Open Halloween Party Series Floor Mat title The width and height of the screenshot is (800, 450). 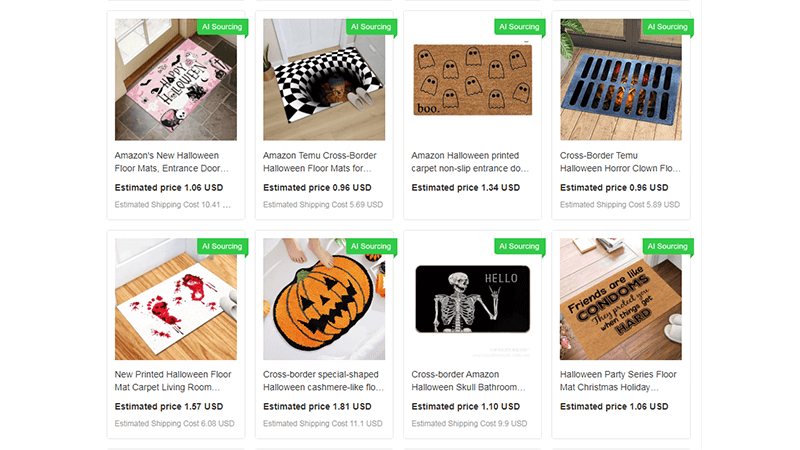(618, 381)
